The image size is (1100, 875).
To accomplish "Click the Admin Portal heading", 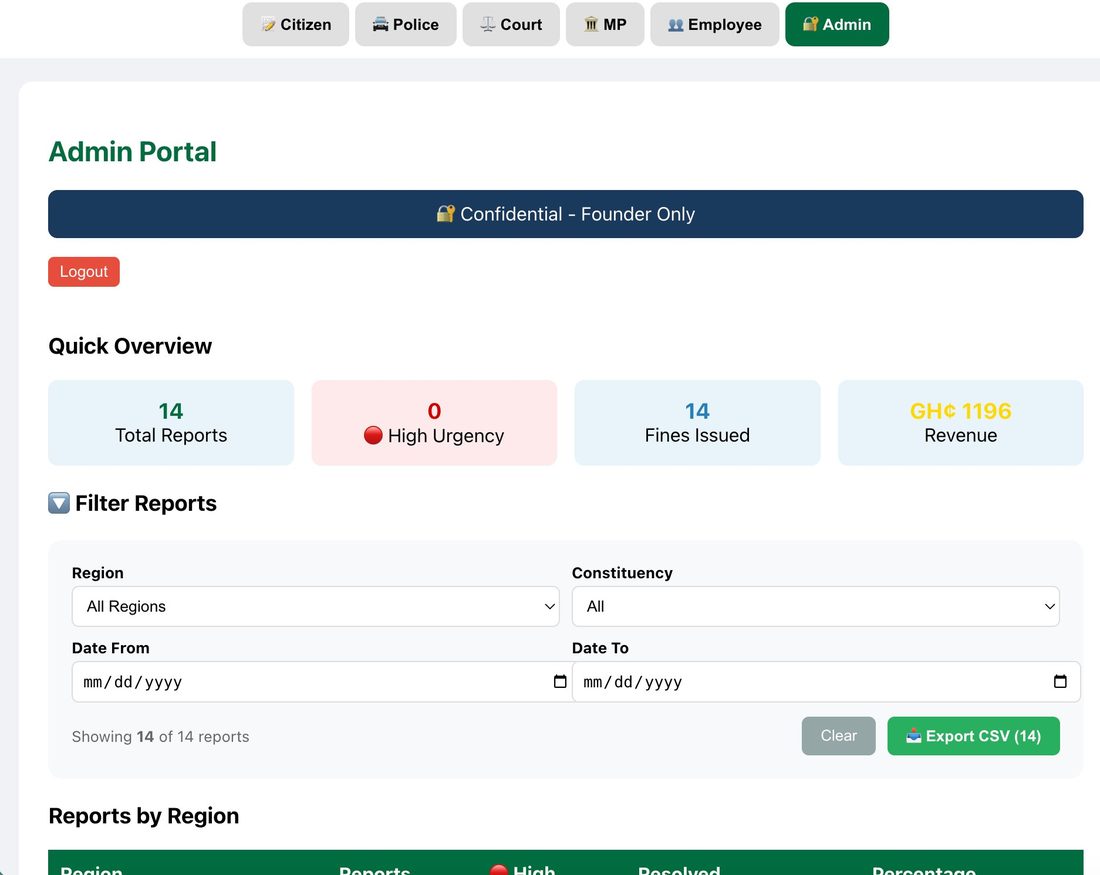I will coord(133,152).
